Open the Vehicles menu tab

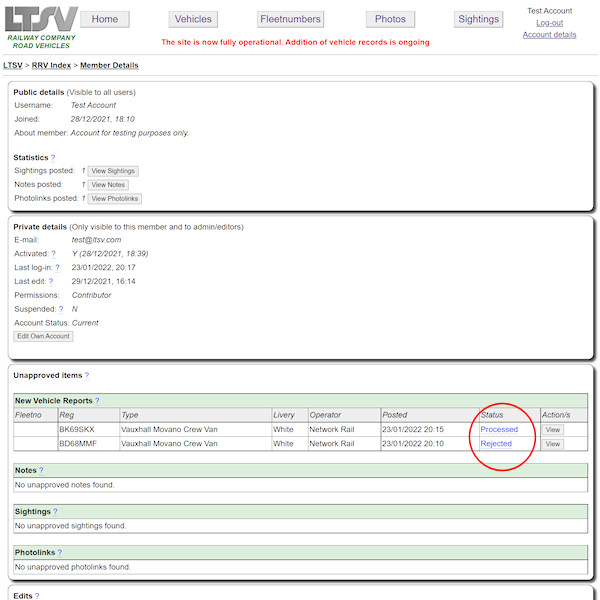coord(193,19)
